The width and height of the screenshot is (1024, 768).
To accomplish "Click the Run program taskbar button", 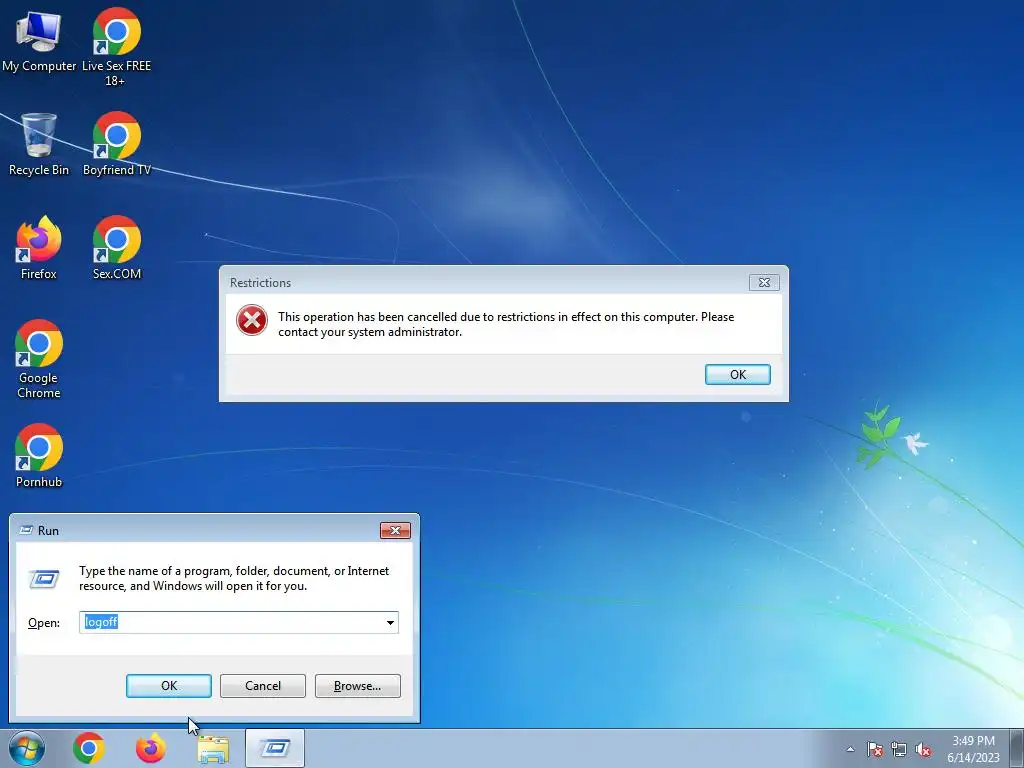I will coord(275,748).
